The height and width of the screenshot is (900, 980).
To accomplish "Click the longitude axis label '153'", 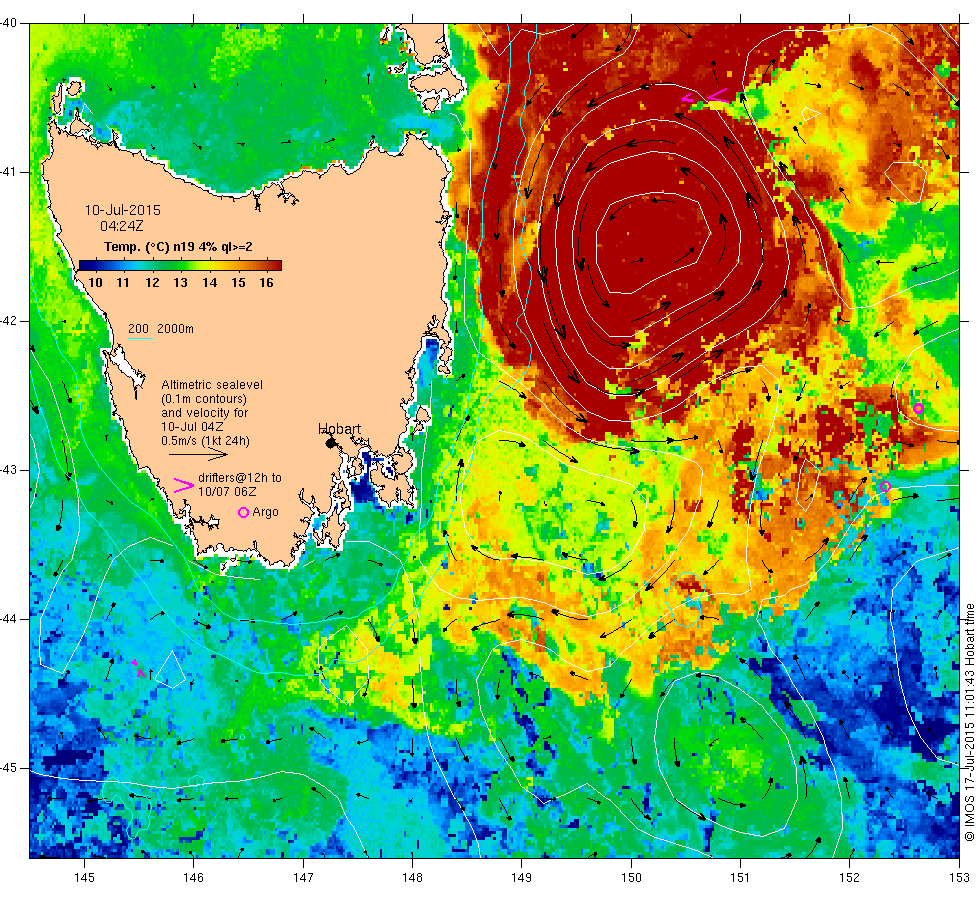I will pyautogui.click(x=959, y=878).
